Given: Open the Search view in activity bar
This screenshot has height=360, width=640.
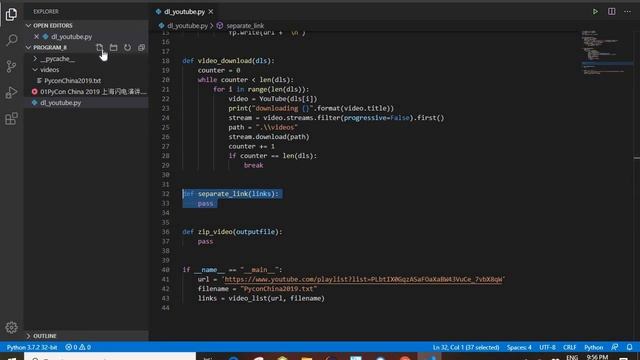Looking at the screenshot, I should click(11, 40).
